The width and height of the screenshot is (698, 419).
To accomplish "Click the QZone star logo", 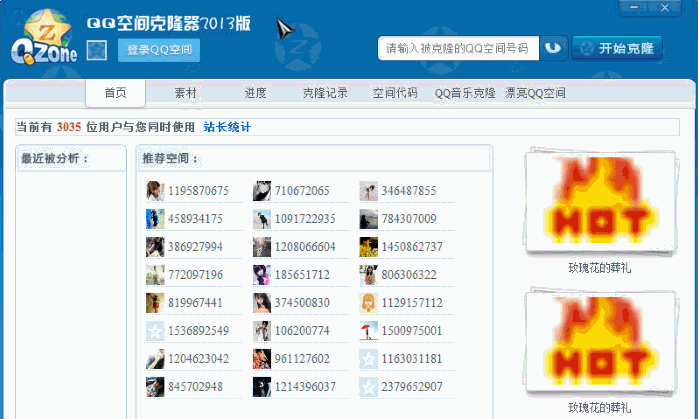I will [x=44, y=38].
